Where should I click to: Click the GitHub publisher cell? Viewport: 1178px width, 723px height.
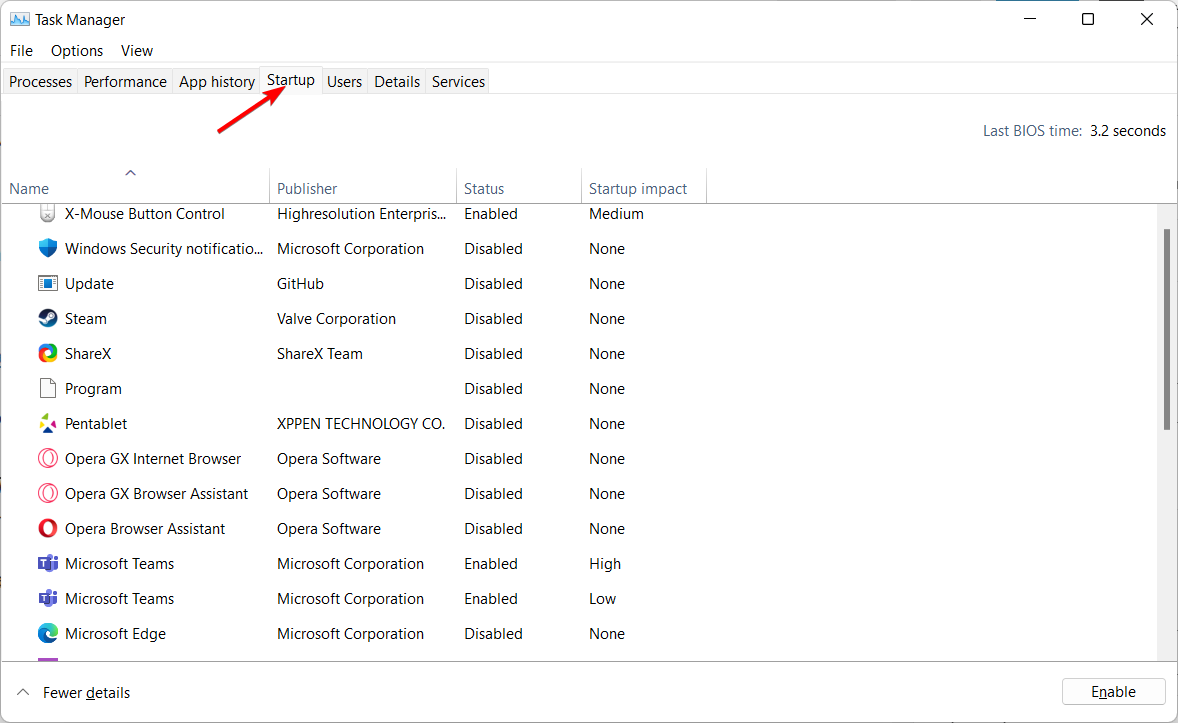click(x=300, y=283)
